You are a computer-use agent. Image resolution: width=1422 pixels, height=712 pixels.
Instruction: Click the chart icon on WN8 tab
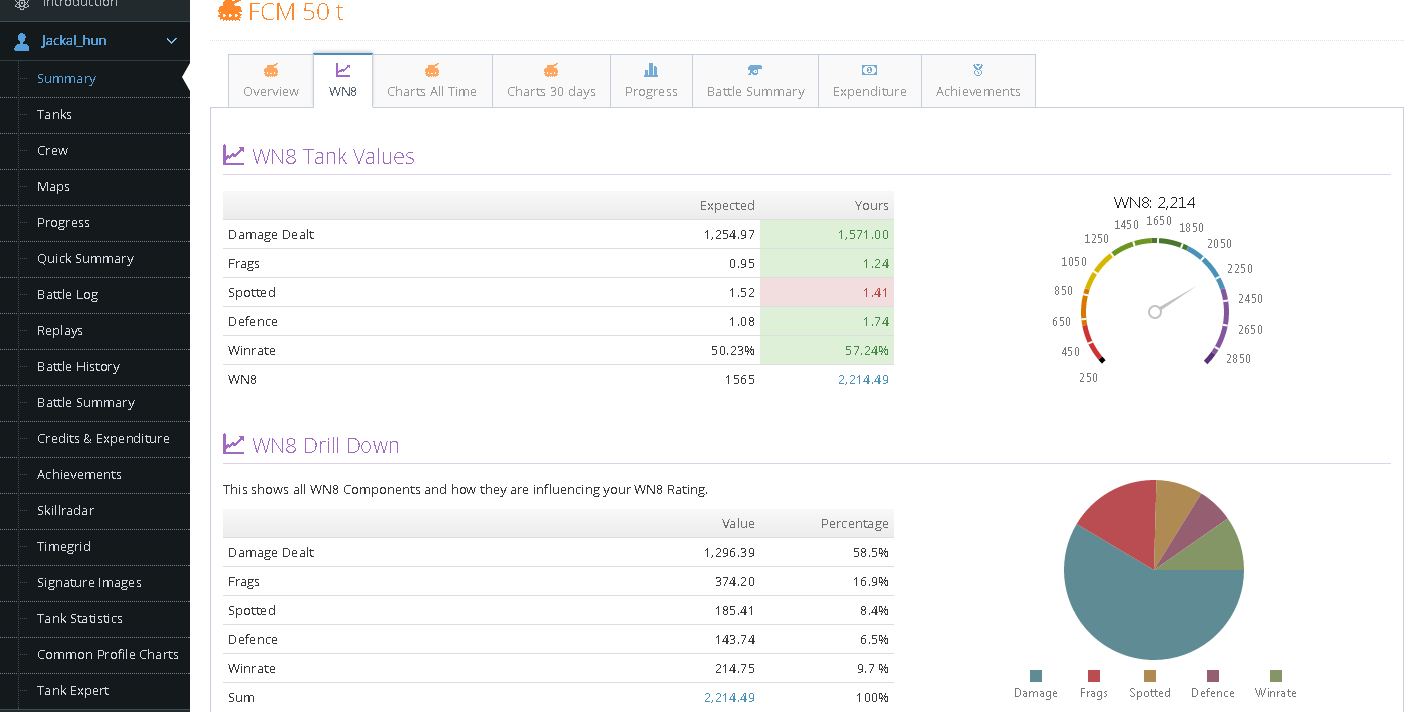click(x=343, y=70)
